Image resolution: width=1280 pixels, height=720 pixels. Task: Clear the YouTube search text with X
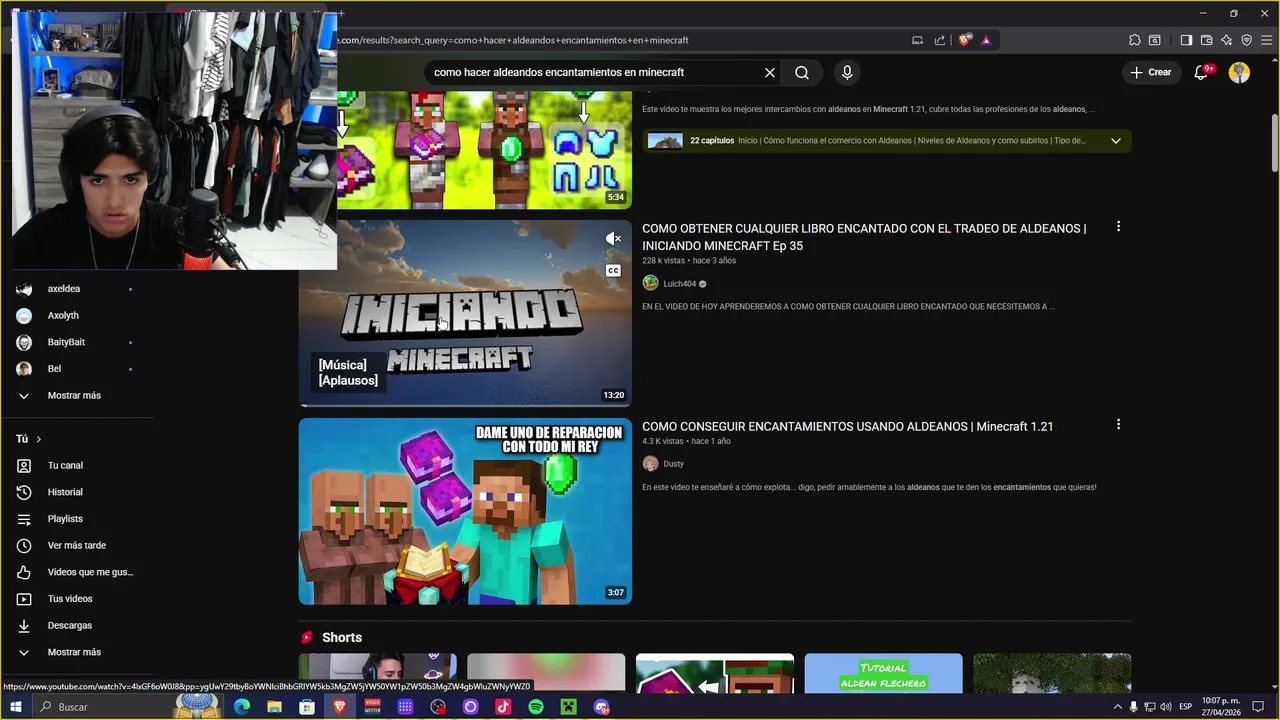770,73
